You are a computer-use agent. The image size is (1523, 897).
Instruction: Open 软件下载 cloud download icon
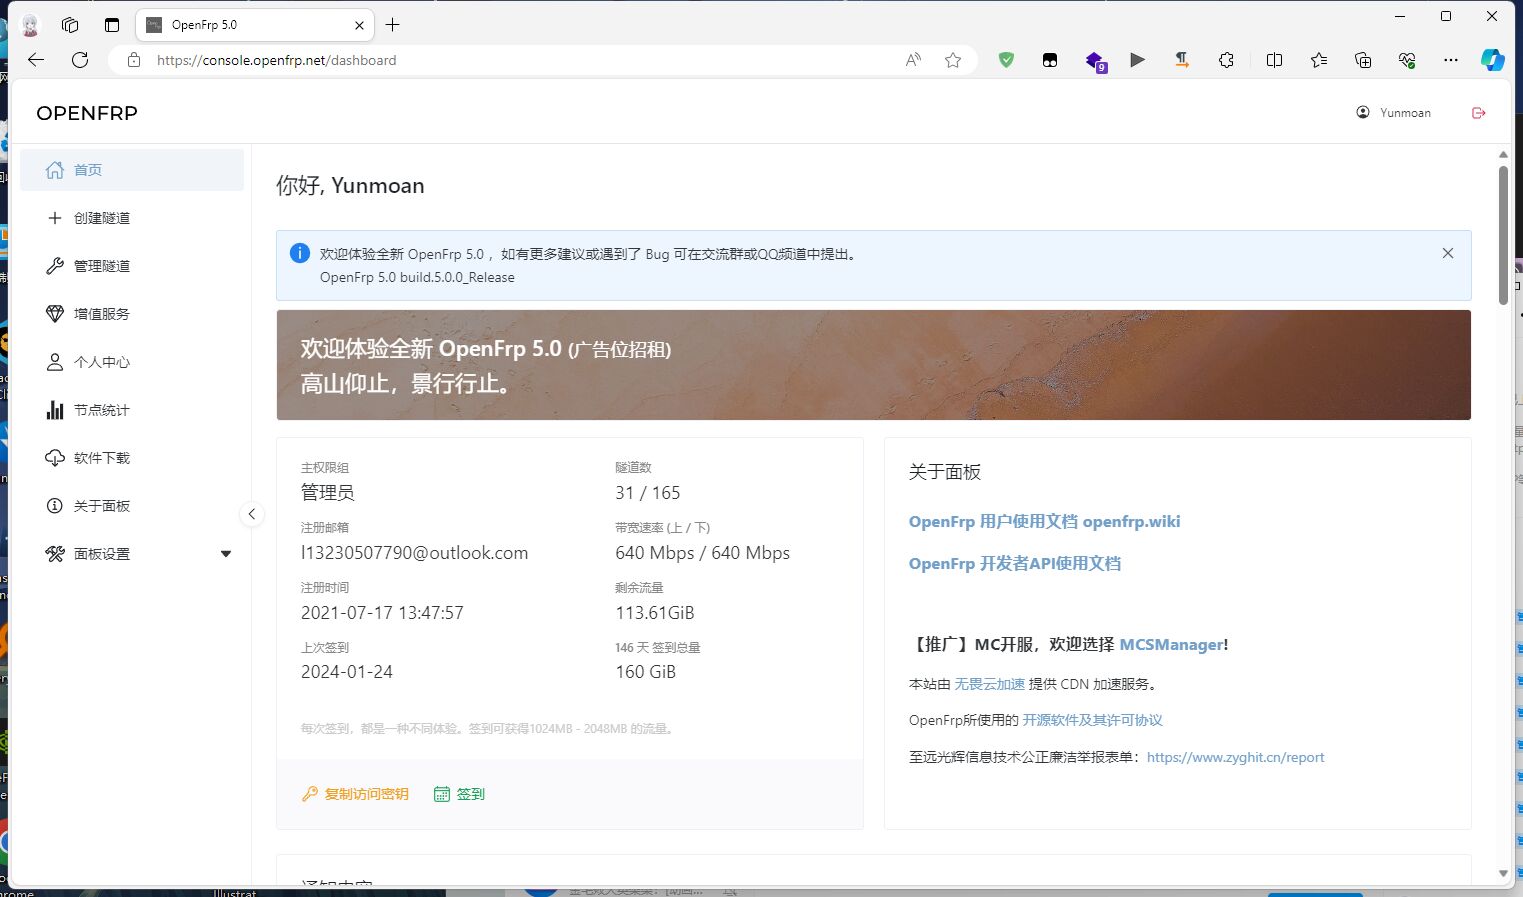coord(55,458)
